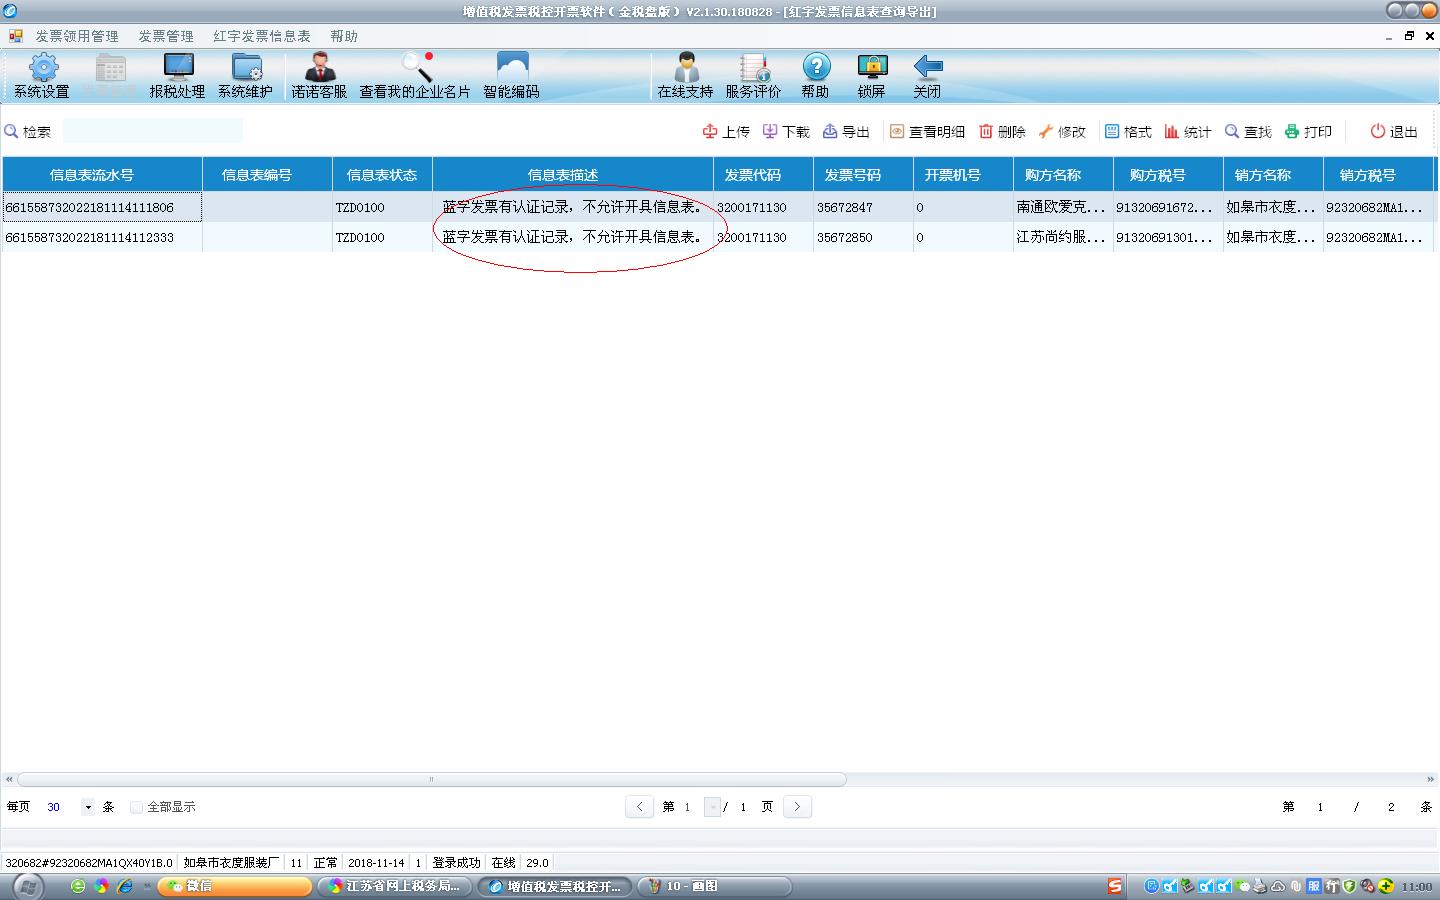The width and height of the screenshot is (1440, 900).
Task: Click the 删除 delete button
Action: coord(1002,132)
